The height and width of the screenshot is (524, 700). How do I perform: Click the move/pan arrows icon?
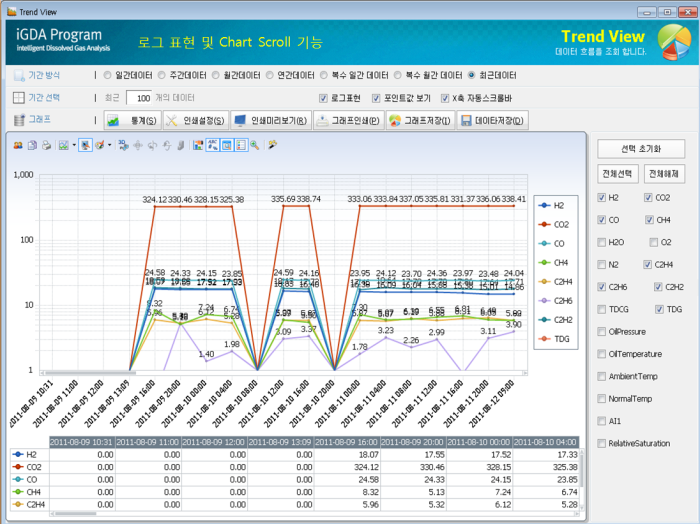tap(138, 145)
